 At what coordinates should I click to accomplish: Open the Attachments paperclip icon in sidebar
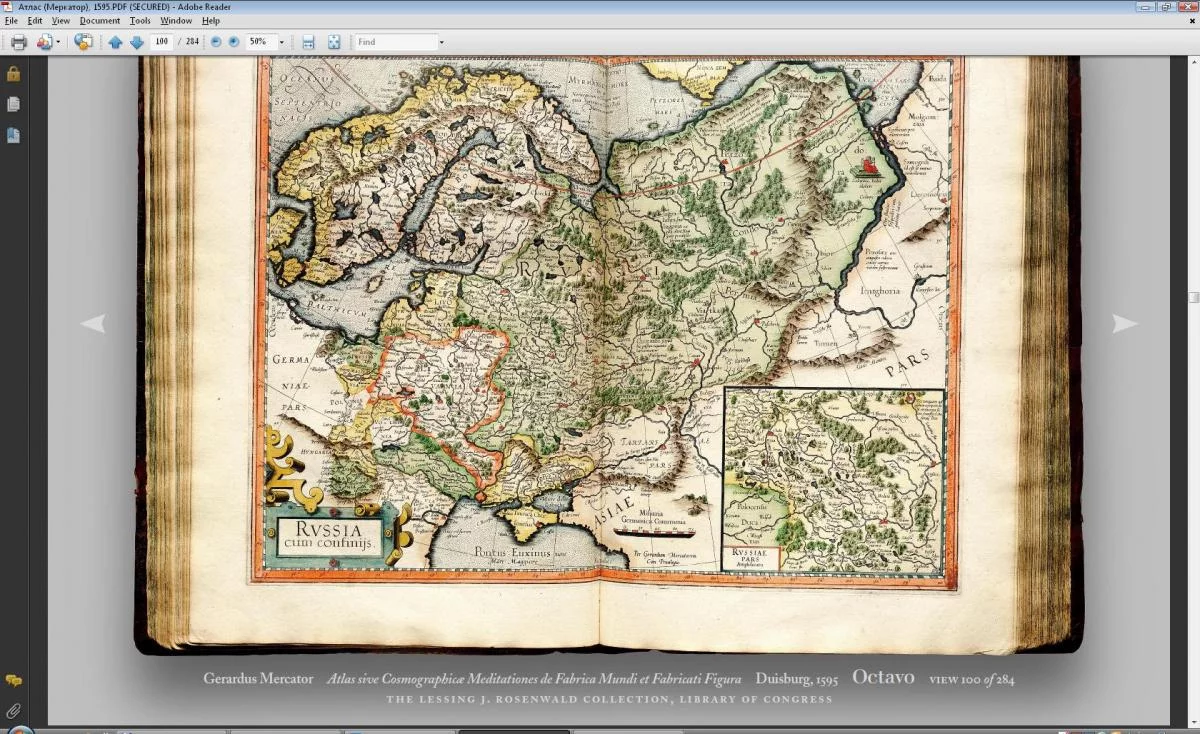(x=13, y=711)
